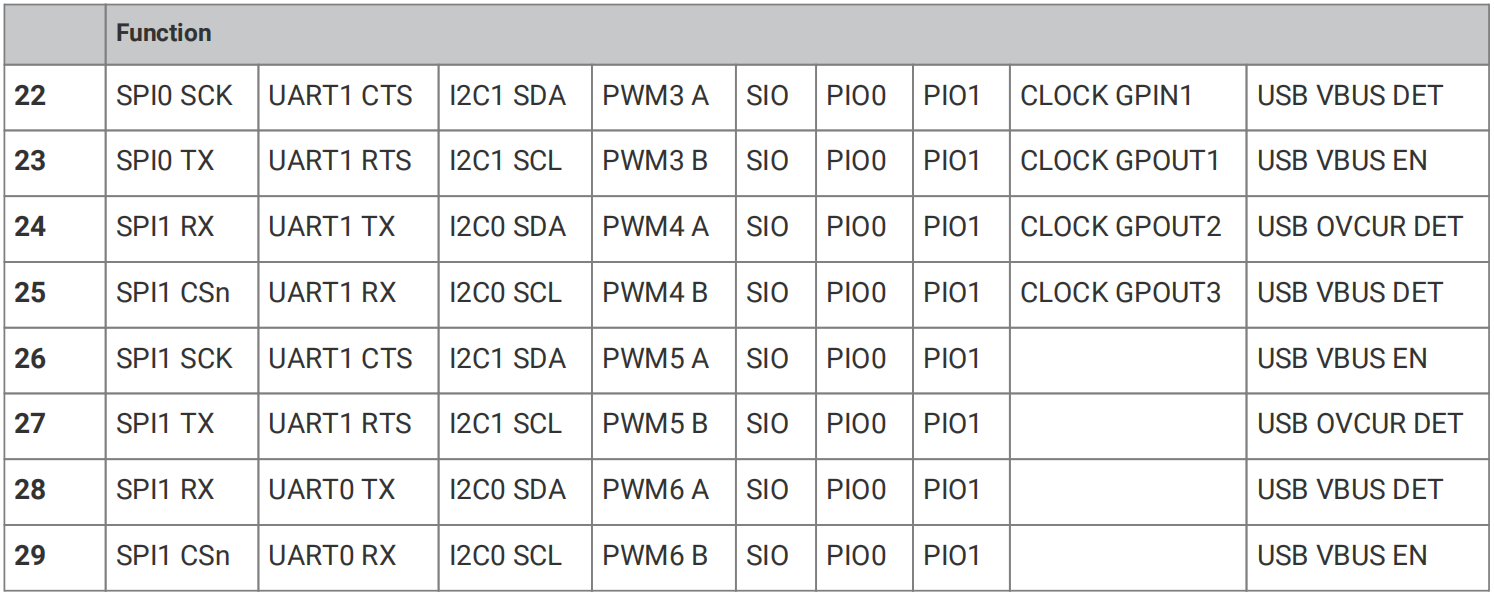Select the row number 22 cell

click(x=54, y=97)
